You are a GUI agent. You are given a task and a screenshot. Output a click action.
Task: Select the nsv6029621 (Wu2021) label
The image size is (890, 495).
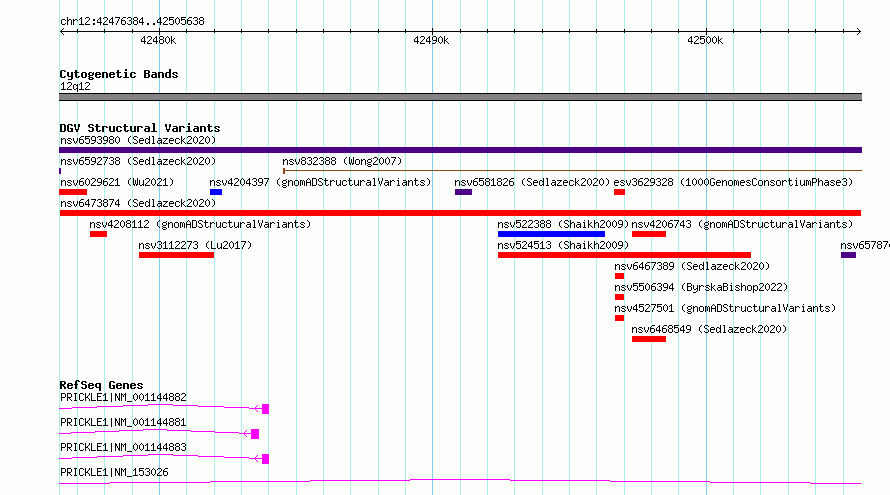click(117, 182)
